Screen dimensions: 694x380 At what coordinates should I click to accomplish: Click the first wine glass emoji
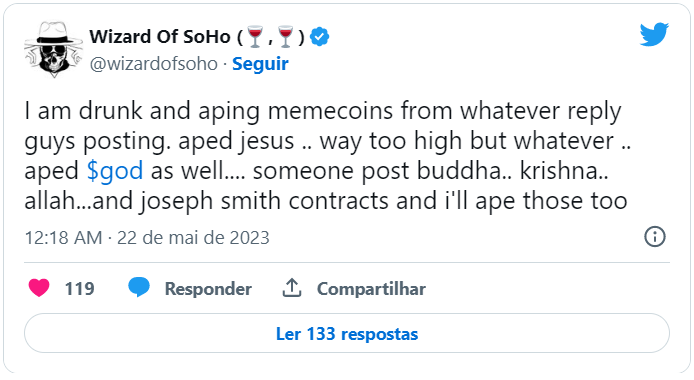point(255,36)
